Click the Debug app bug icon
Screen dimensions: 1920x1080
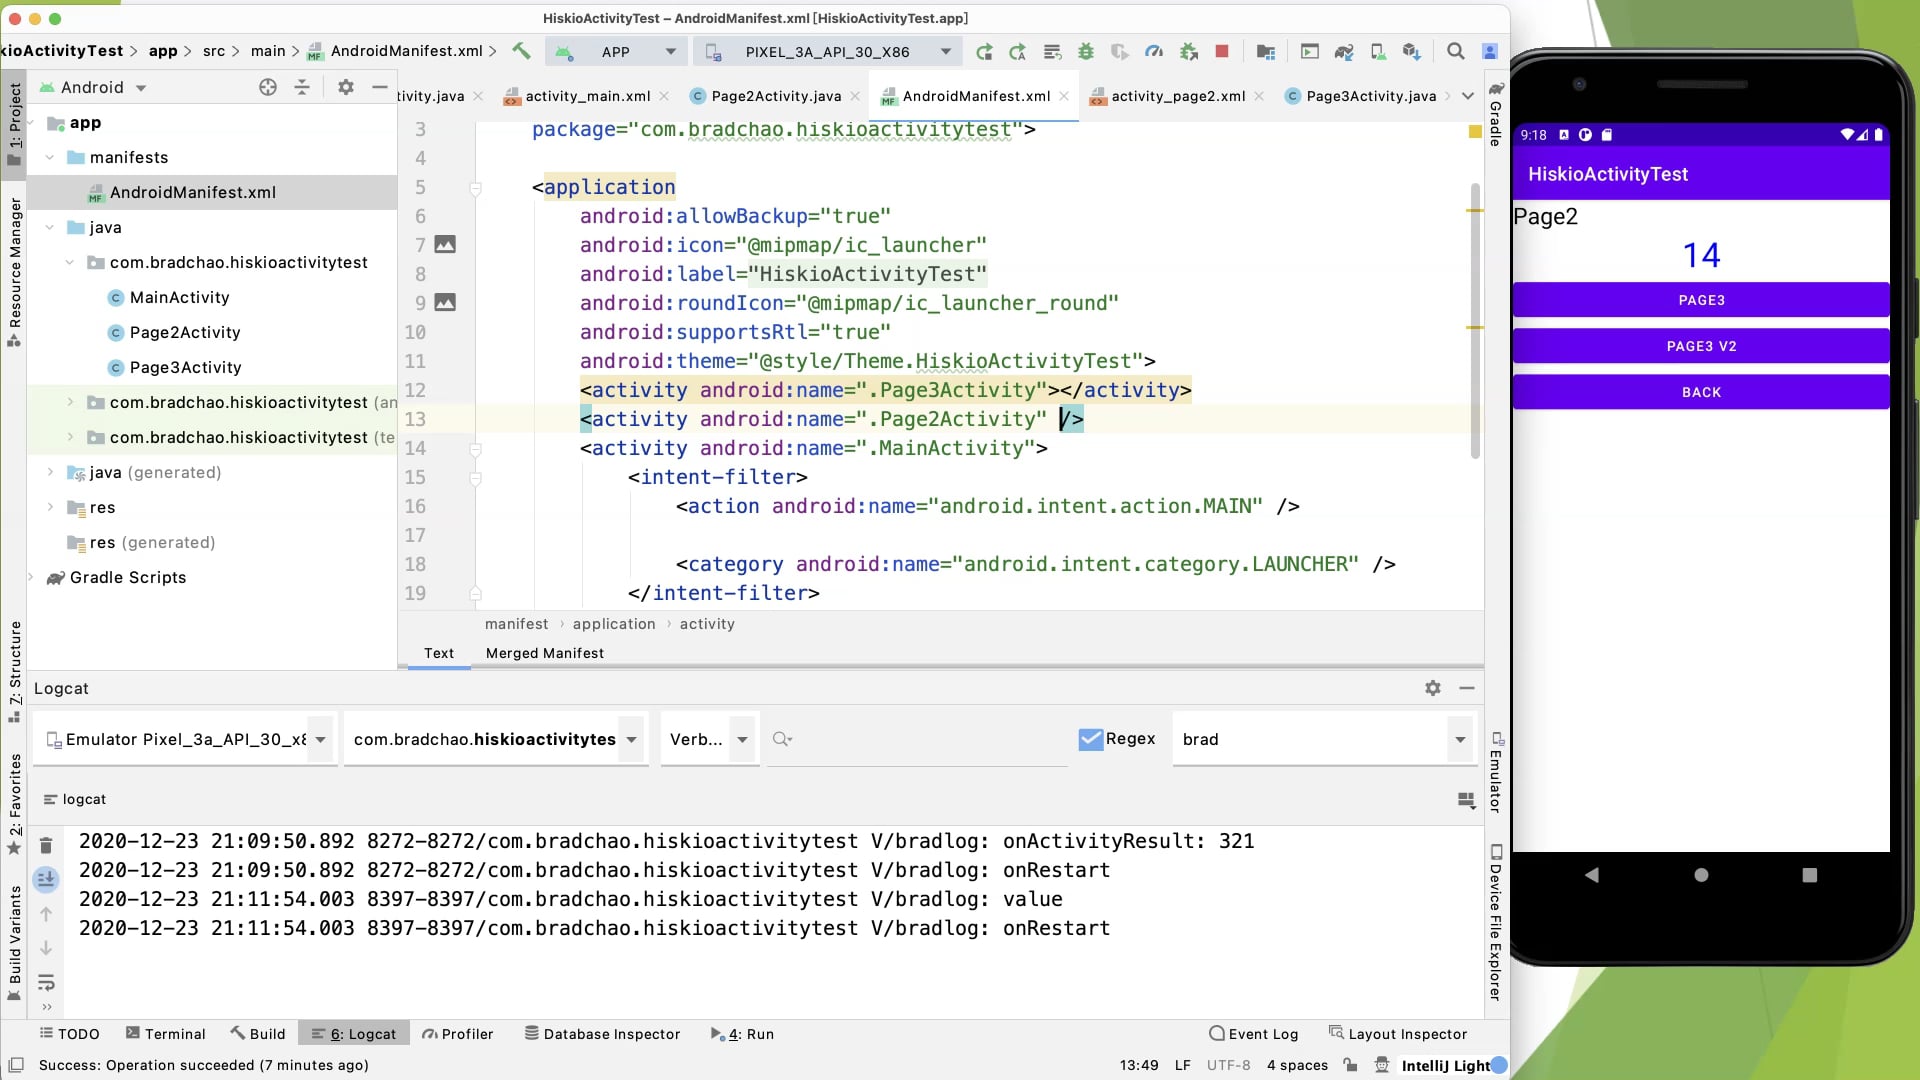click(x=1086, y=51)
